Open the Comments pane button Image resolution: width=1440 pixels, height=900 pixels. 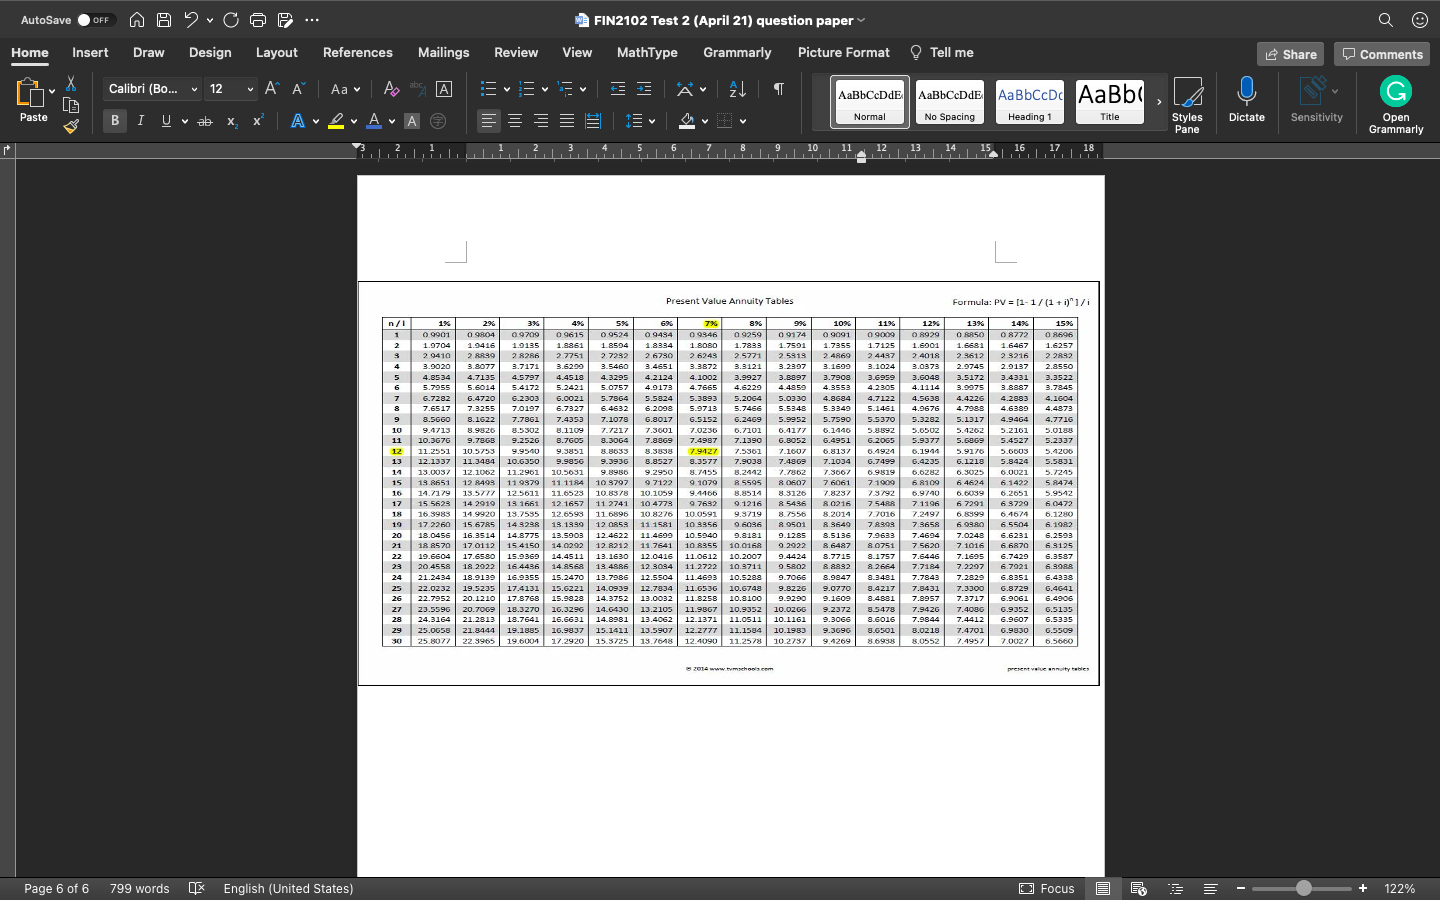1383,54
